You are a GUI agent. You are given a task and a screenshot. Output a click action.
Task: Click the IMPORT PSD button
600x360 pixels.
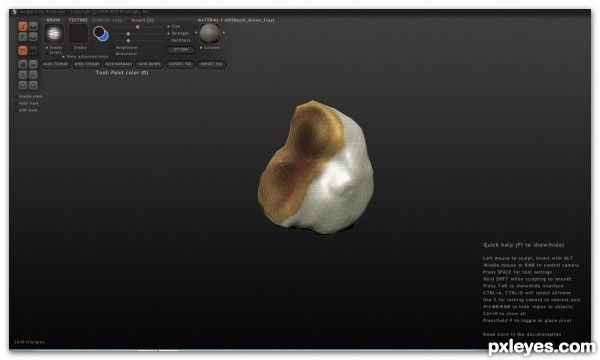[x=211, y=64]
